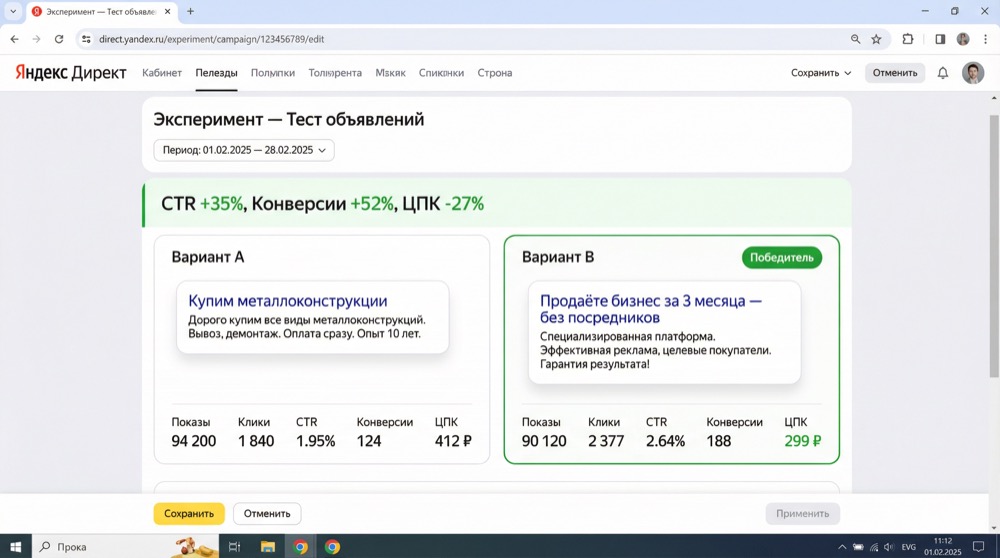
Task: Click the Показы value 94 200
Action: pyautogui.click(x=194, y=441)
